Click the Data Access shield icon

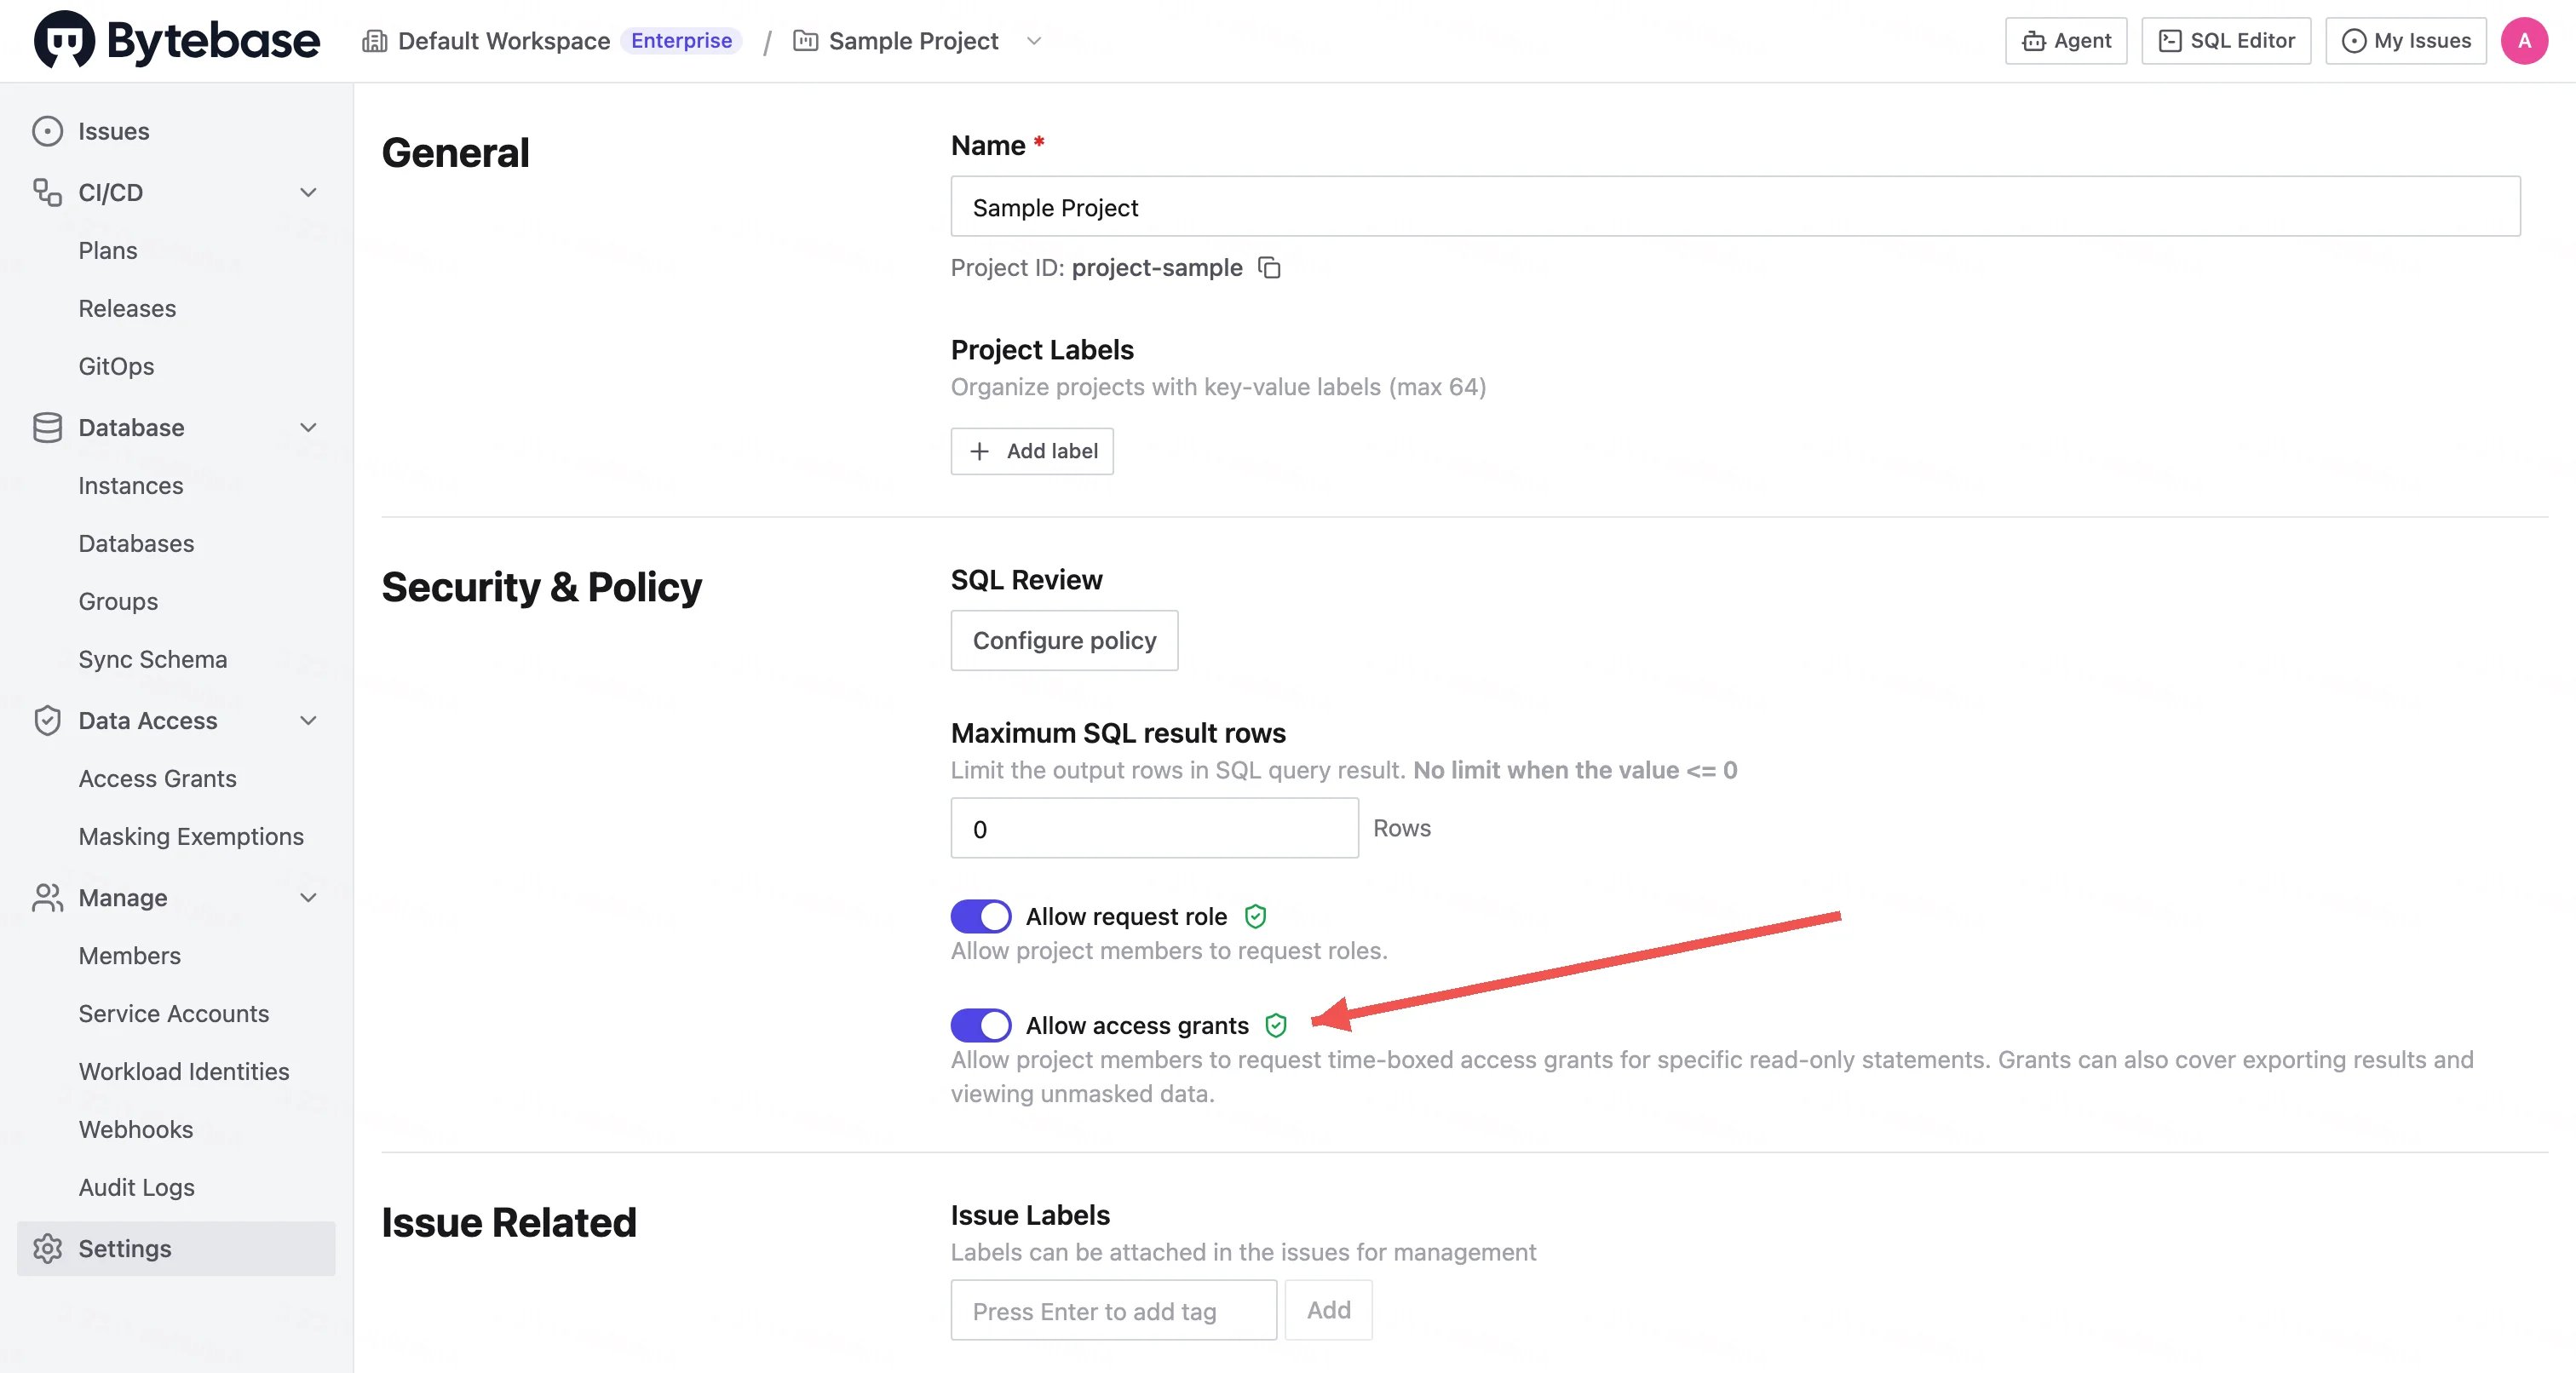(47, 720)
